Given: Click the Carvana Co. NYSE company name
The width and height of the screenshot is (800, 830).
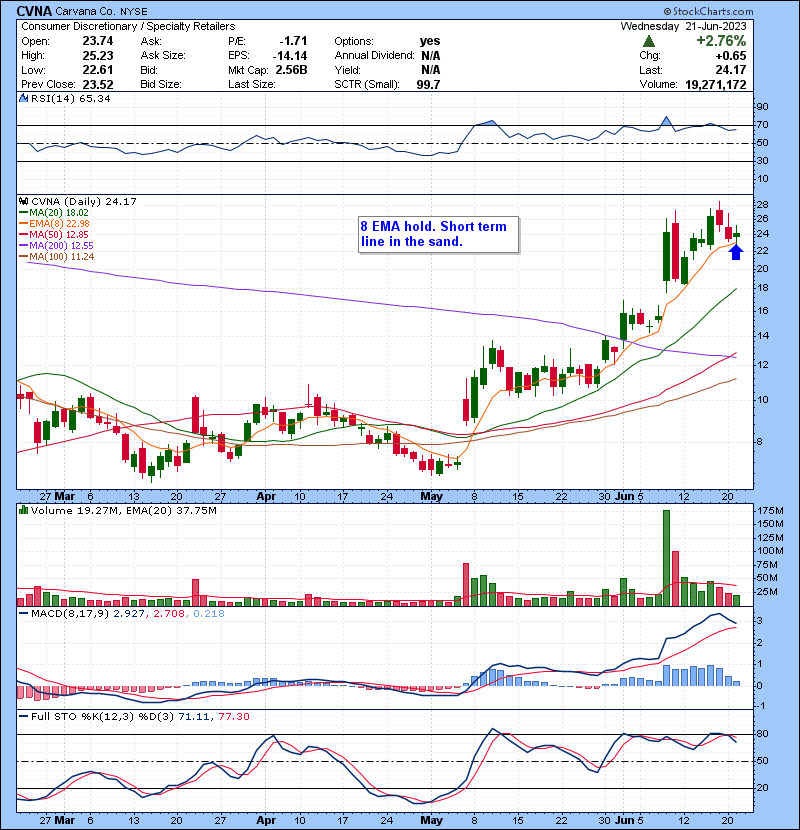Looking at the screenshot, I should click(101, 12).
